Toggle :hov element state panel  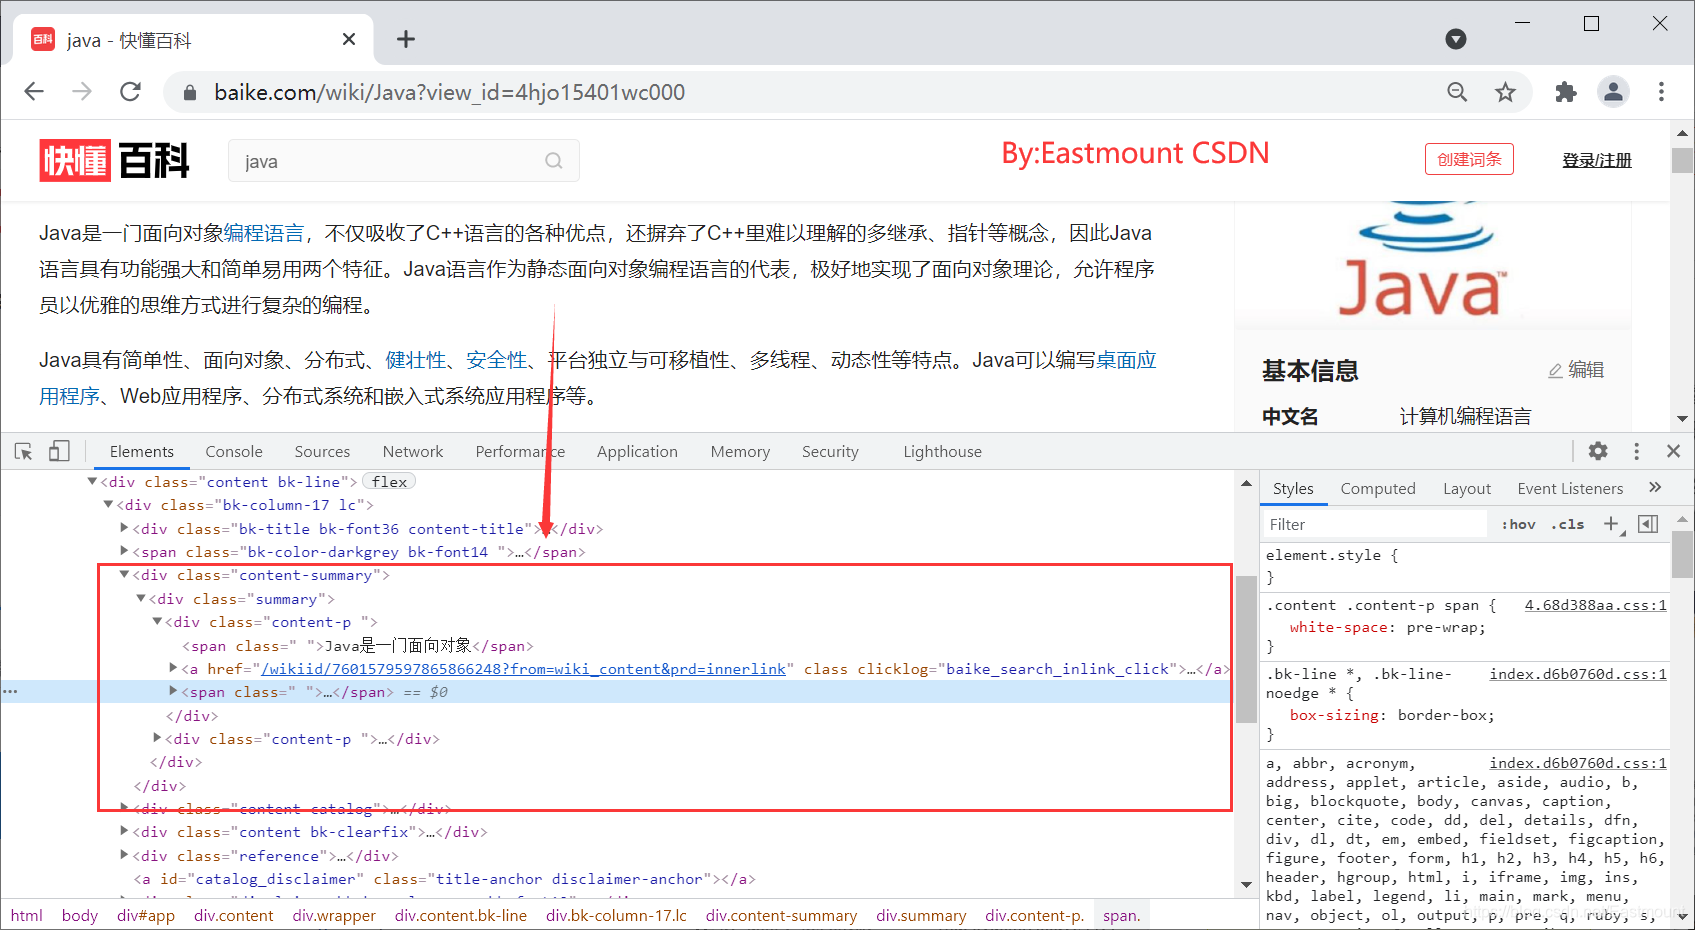1518,524
